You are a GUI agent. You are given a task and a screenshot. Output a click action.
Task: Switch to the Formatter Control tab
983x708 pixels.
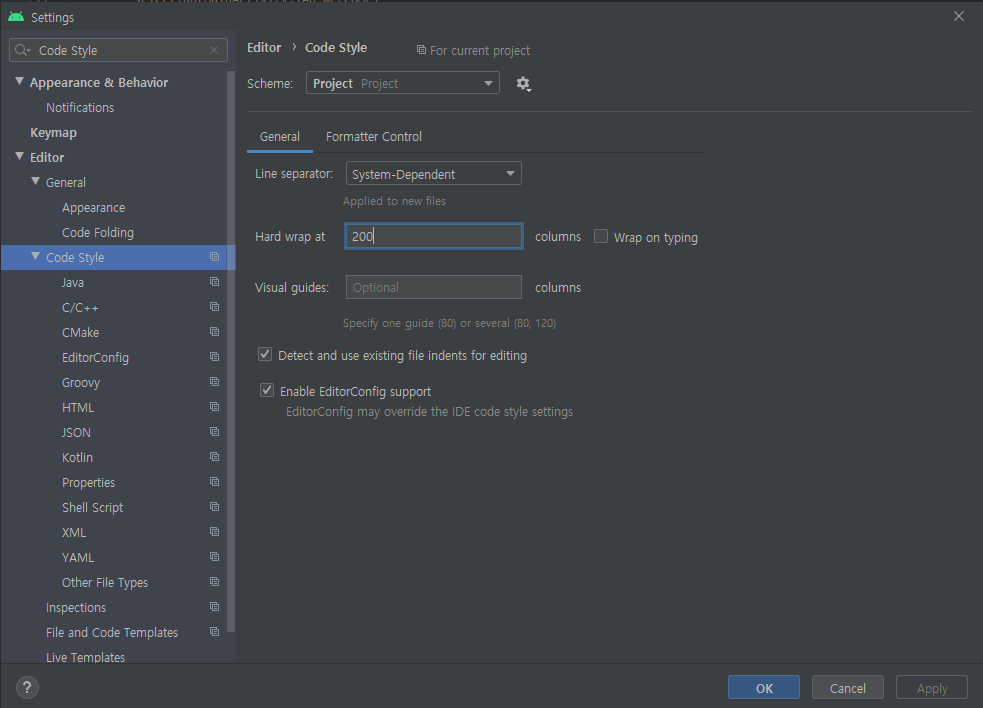tap(373, 136)
